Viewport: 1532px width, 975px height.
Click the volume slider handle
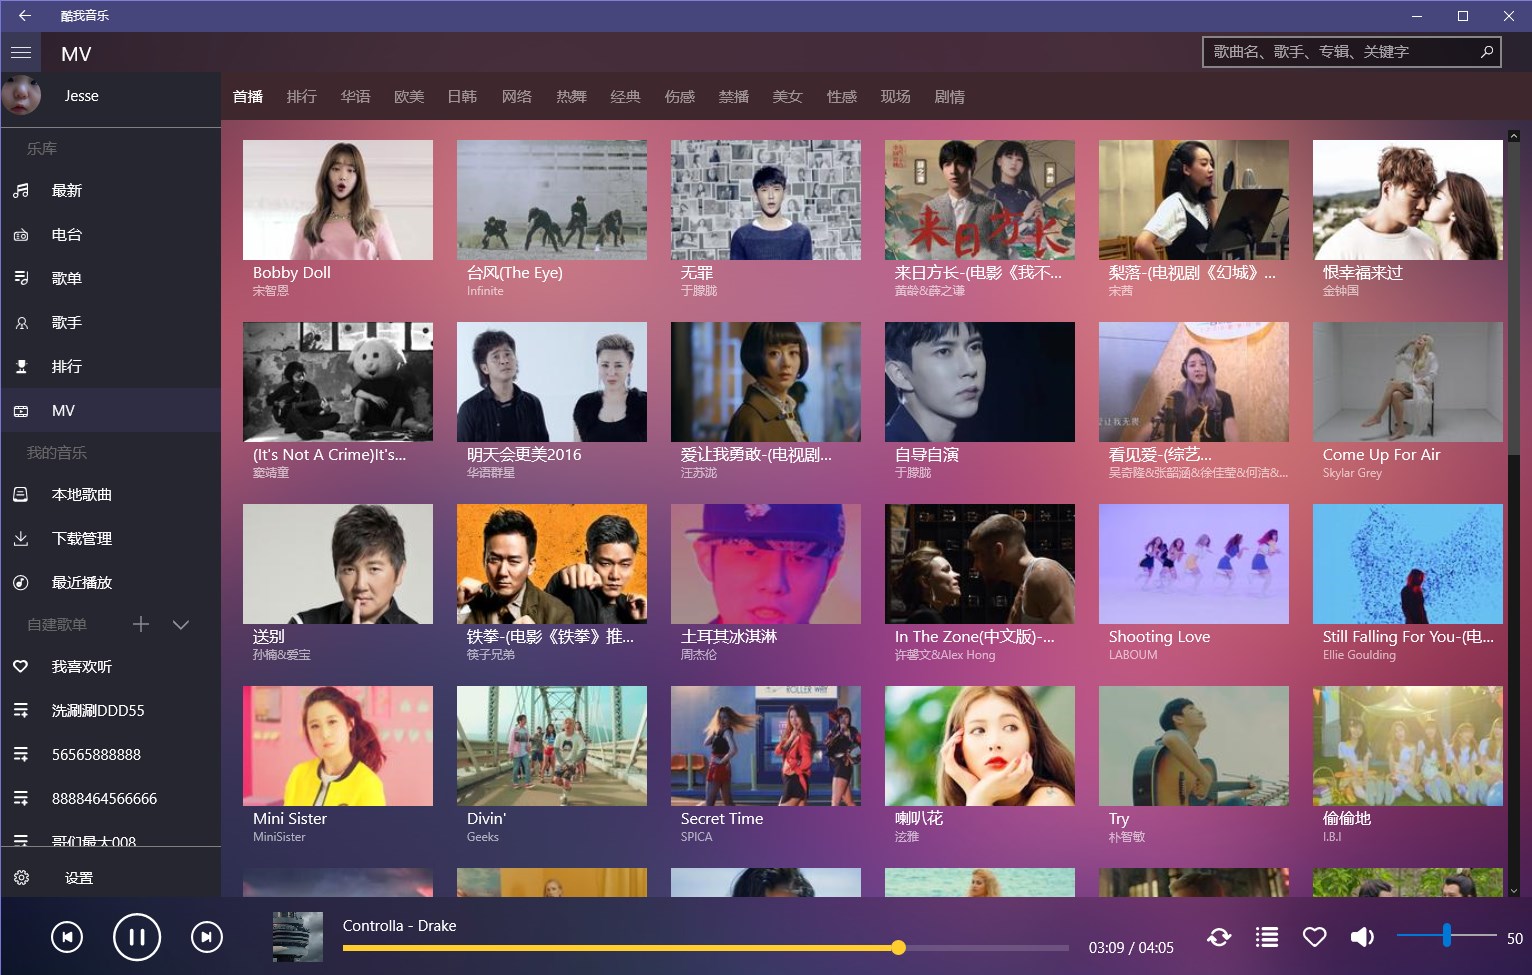coord(1446,935)
